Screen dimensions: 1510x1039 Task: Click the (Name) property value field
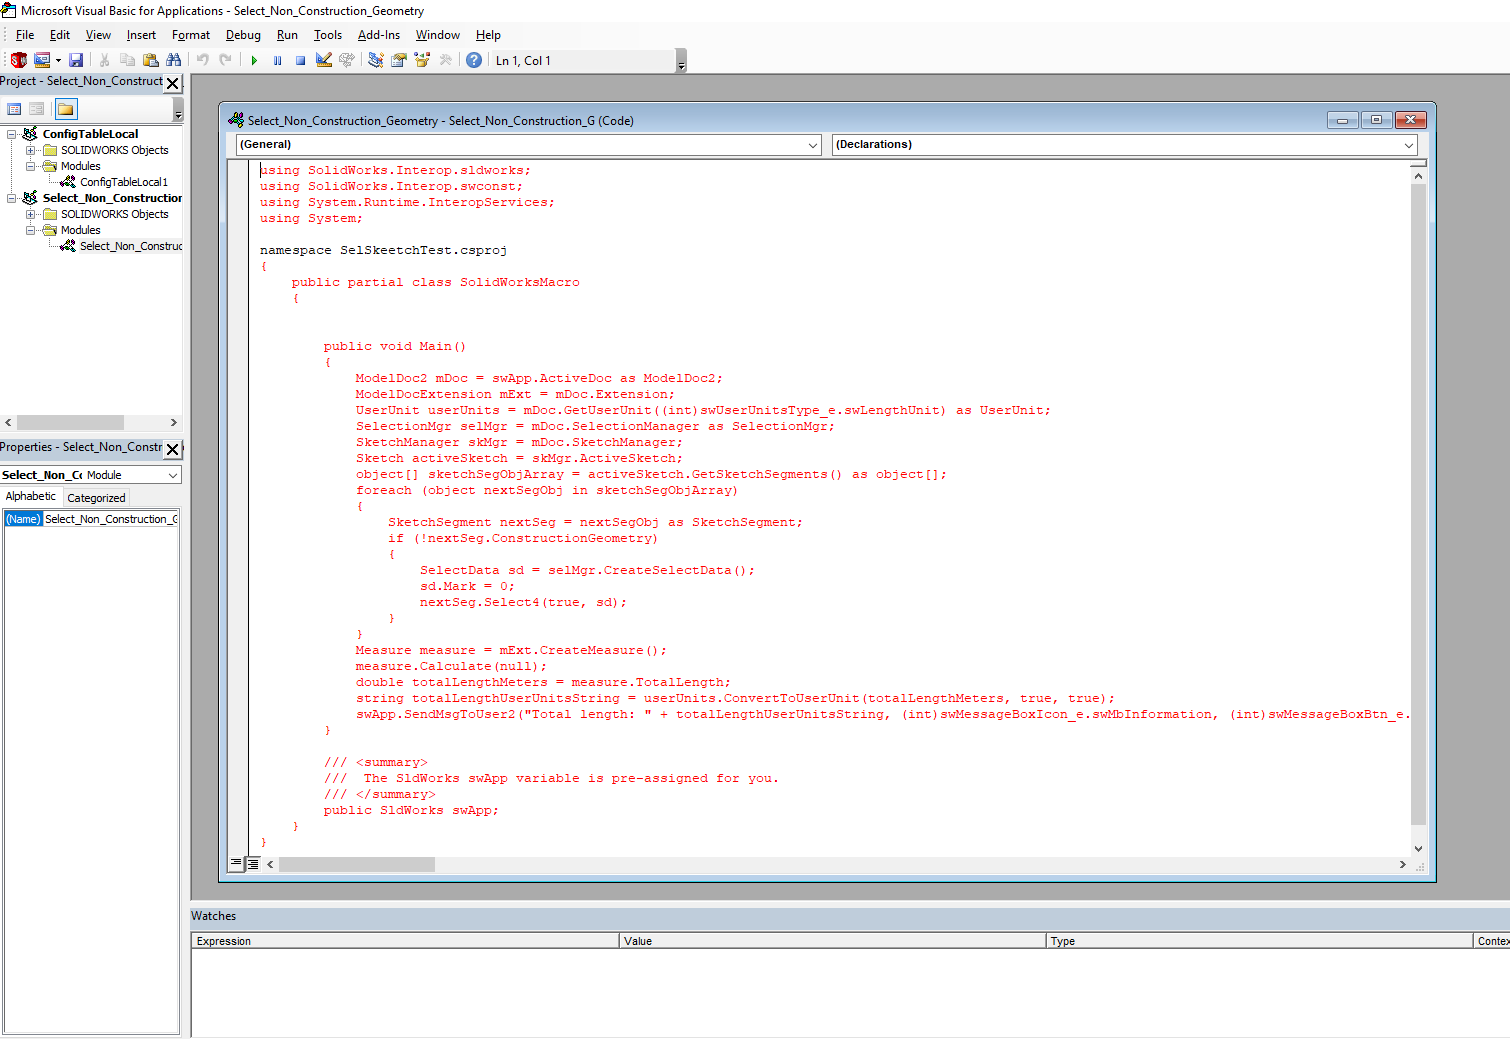tap(110, 519)
